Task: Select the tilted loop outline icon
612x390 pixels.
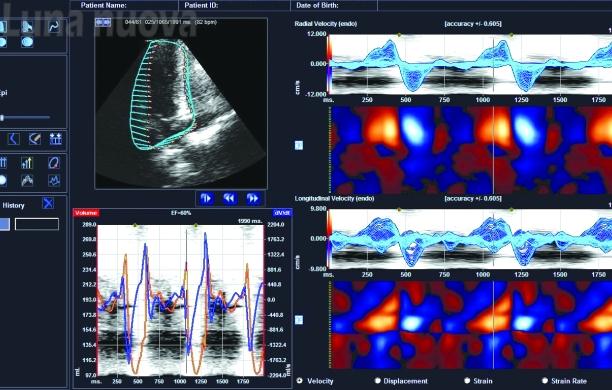Action: coord(54,162)
